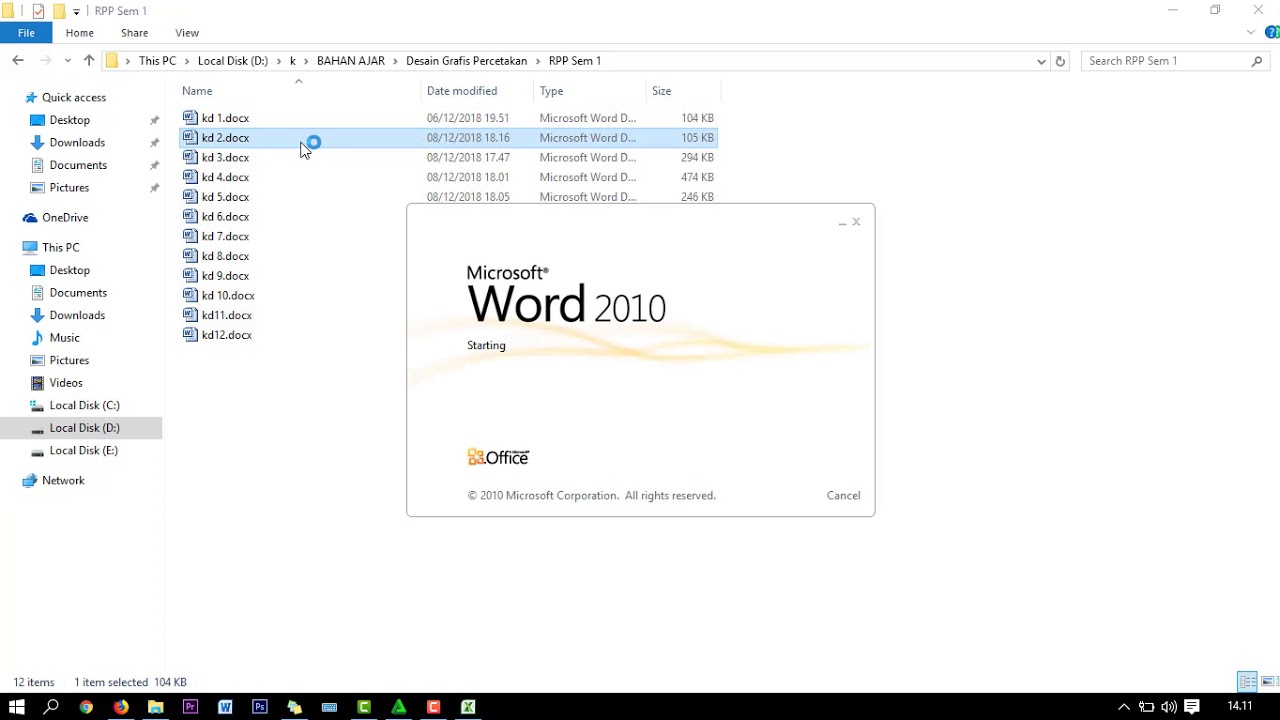Close the Word splash screen
The height and width of the screenshot is (720, 1280).
(856, 222)
